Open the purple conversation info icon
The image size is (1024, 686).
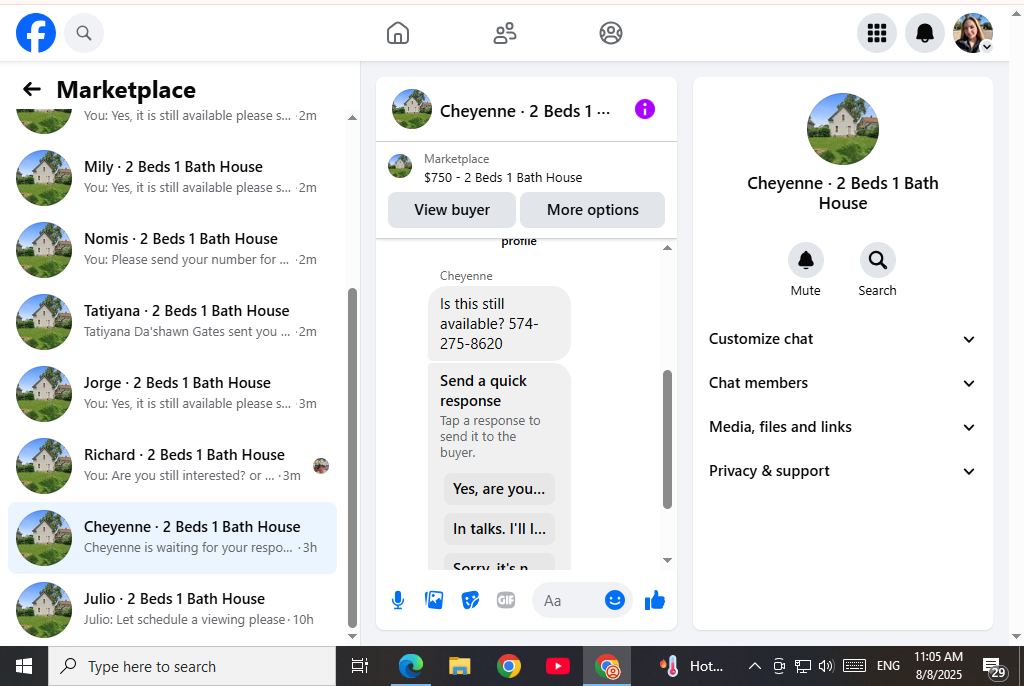pyautogui.click(x=645, y=109)
